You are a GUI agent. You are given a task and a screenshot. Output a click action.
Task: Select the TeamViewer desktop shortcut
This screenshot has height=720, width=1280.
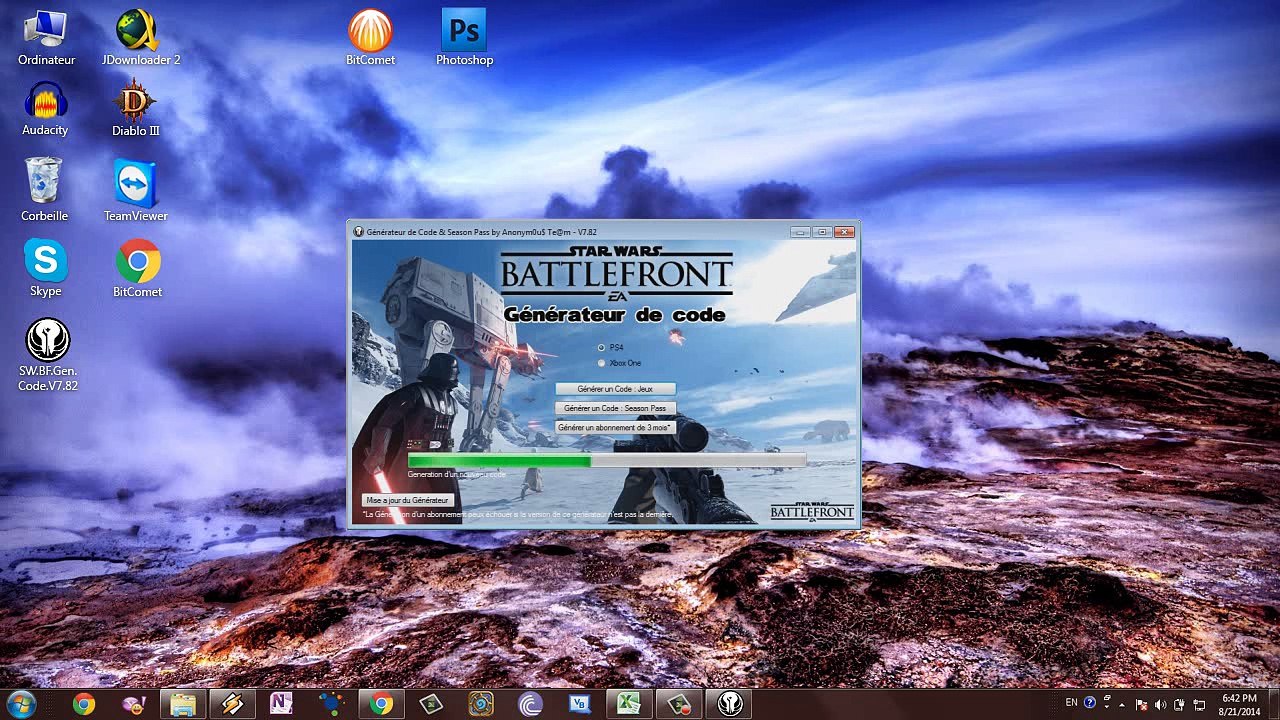(x=136, y=190)
